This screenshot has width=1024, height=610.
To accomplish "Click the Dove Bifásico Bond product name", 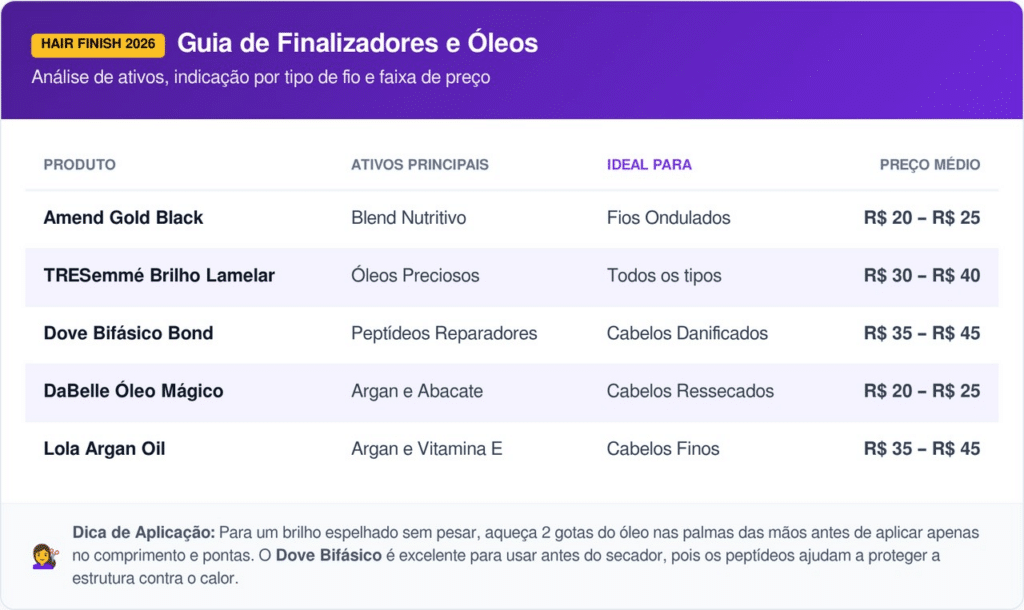I will point(128,334).
